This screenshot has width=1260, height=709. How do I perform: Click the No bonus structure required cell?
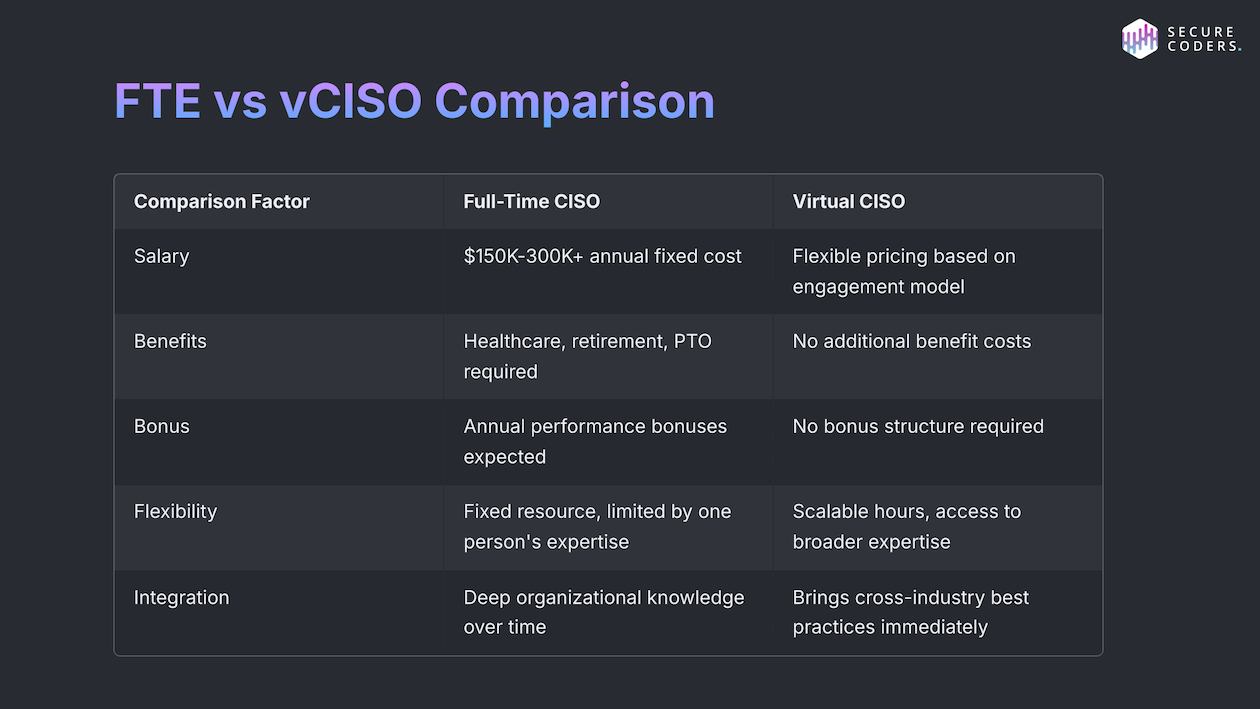pyautogui.click(x=918, y=426)
